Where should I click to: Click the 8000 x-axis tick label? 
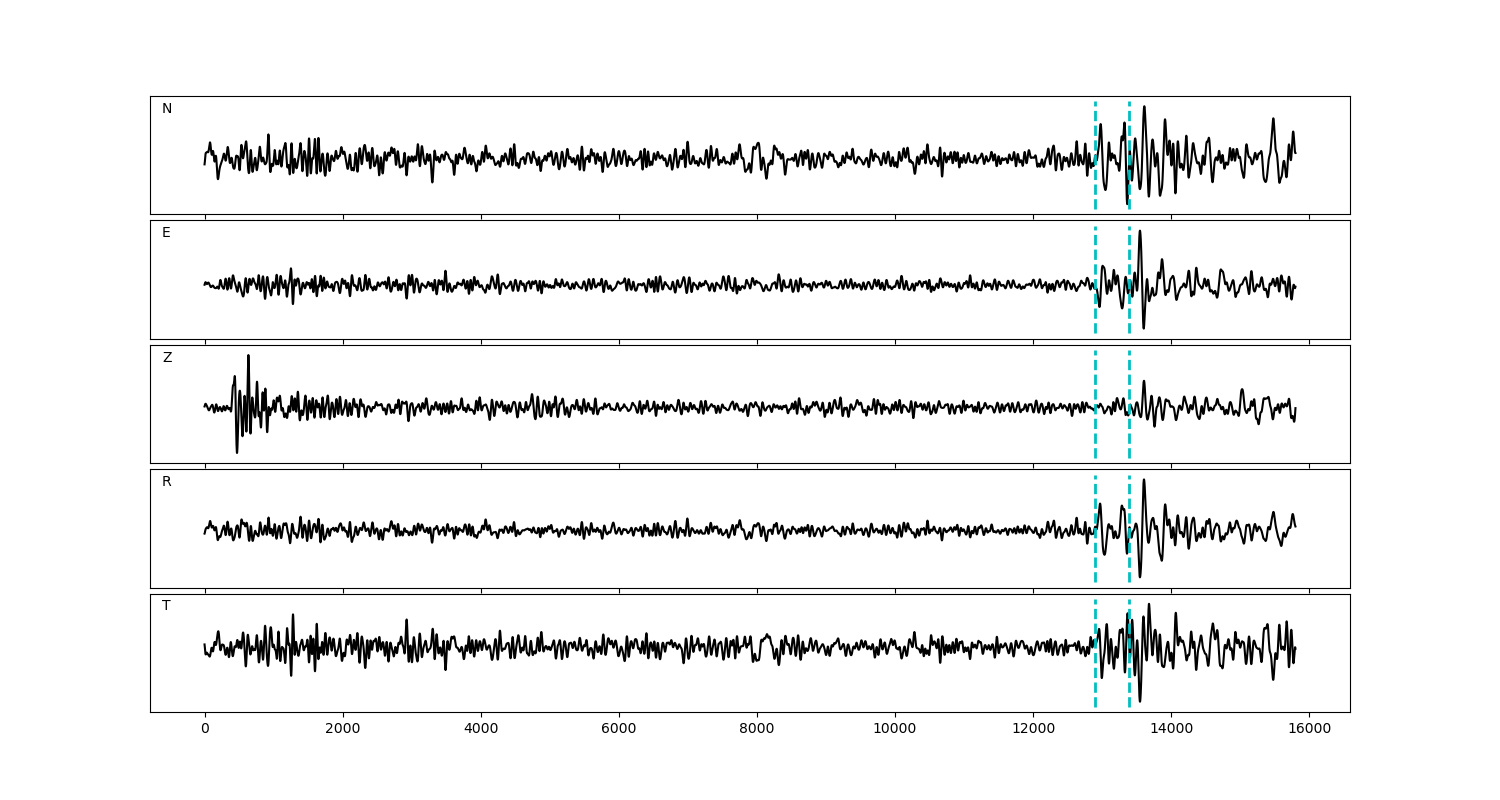[757, 730]
